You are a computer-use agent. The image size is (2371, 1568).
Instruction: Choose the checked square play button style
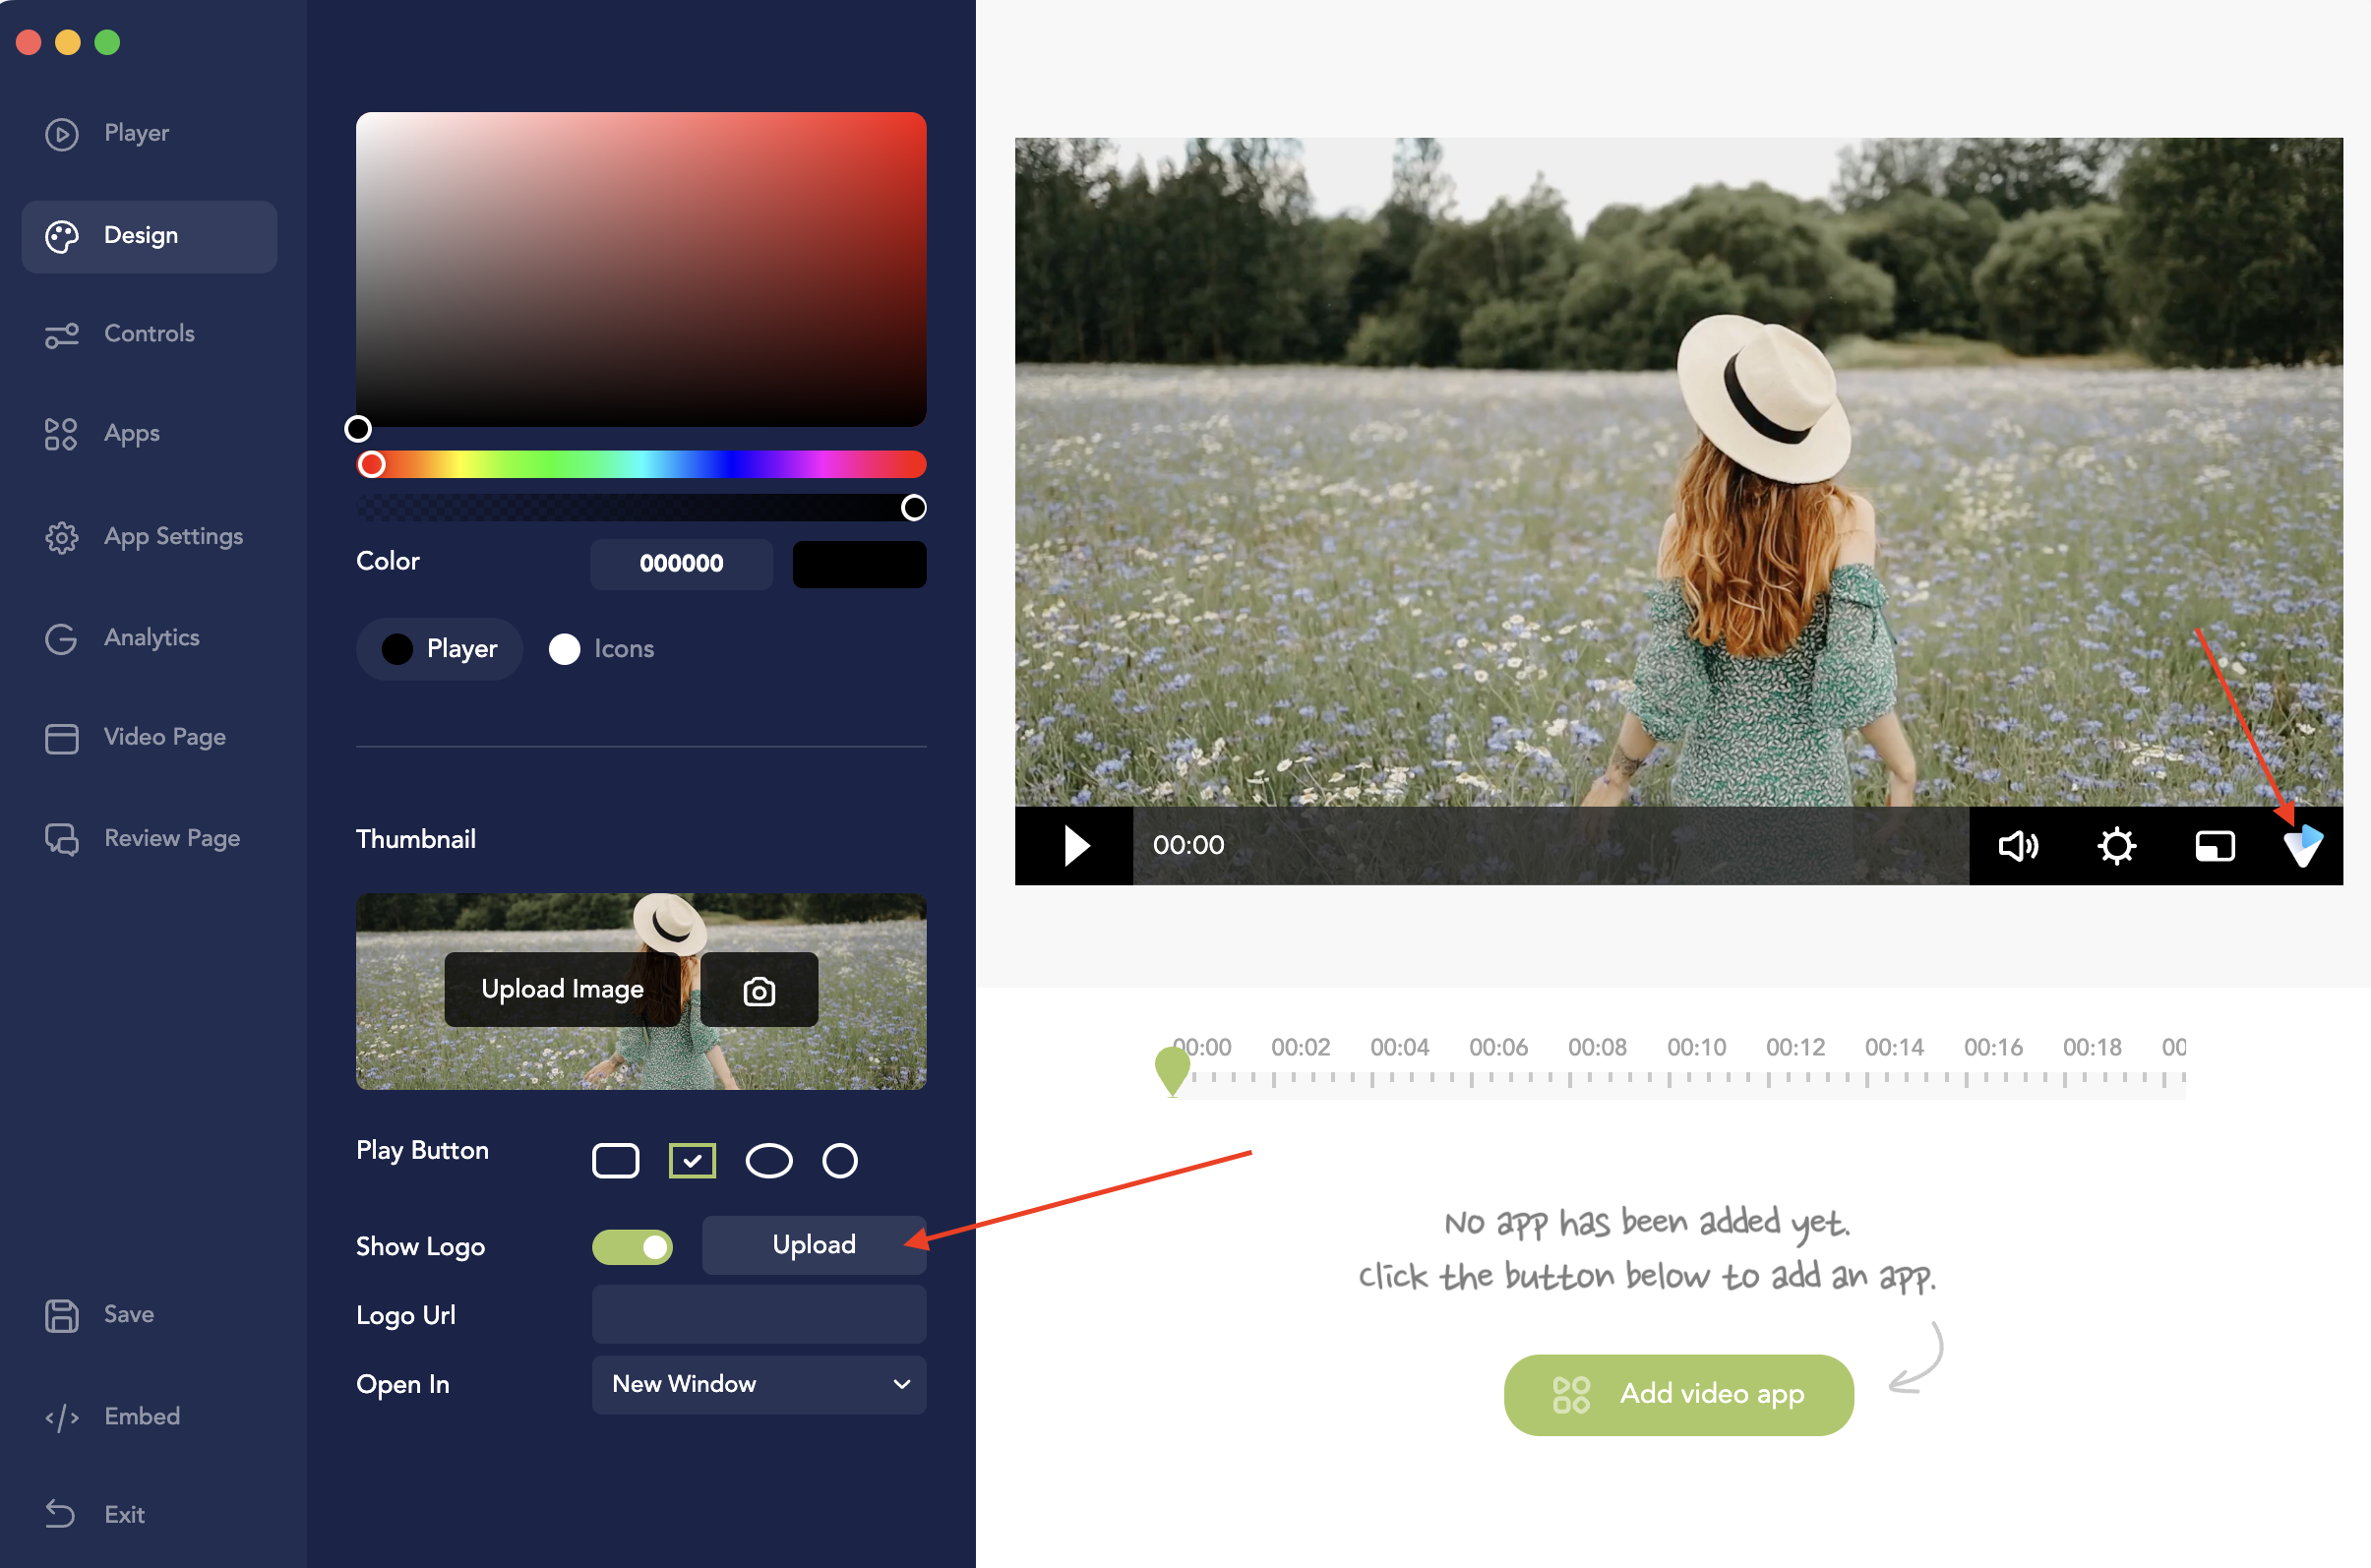point(692,1161)
